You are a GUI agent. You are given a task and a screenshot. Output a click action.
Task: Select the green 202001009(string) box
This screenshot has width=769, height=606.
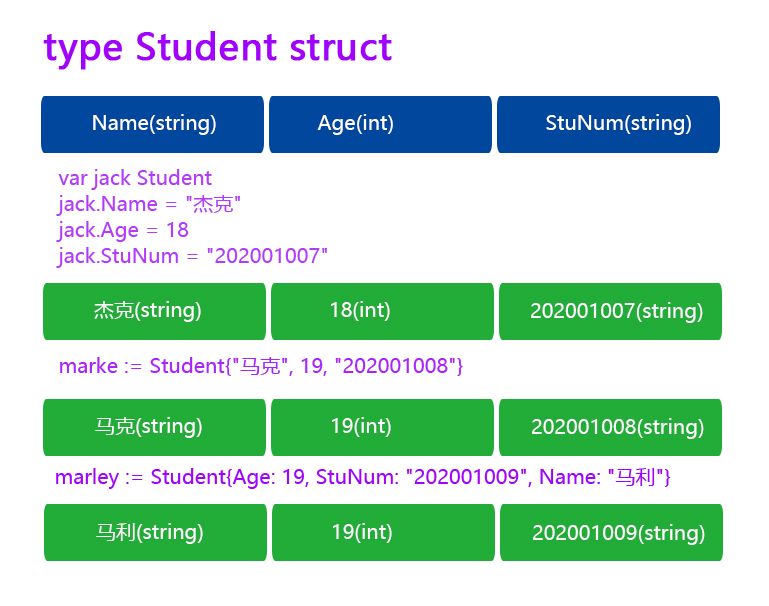pos(611,532)
